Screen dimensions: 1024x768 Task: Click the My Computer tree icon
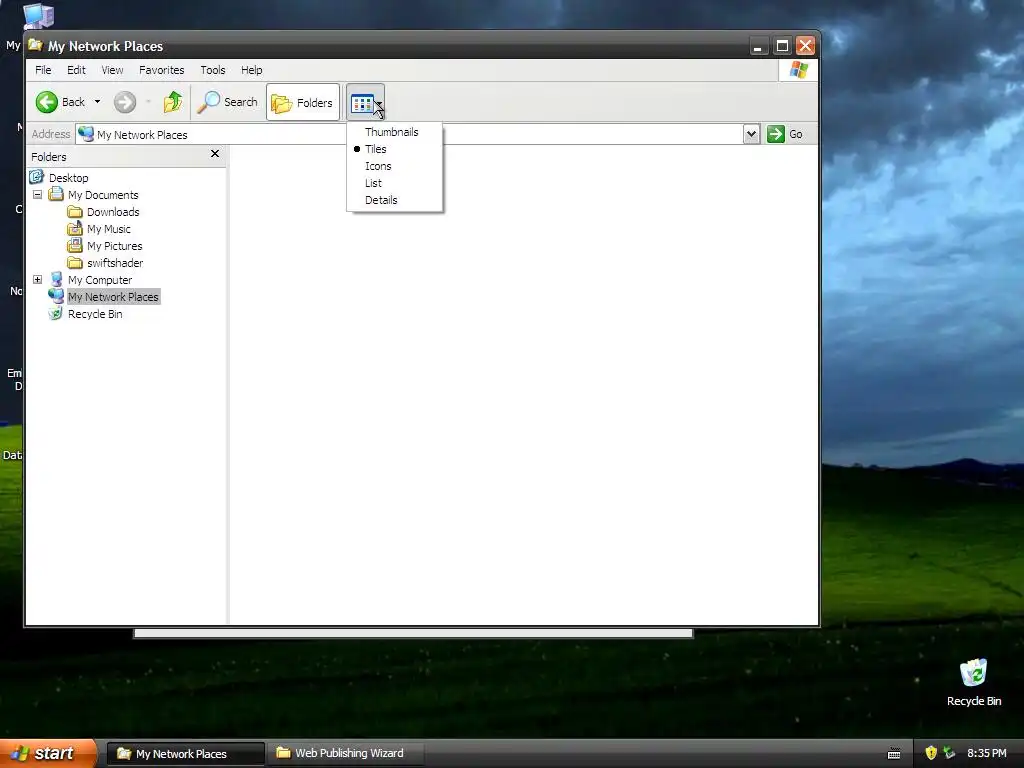pyautogui.click(x=56, y=280)
